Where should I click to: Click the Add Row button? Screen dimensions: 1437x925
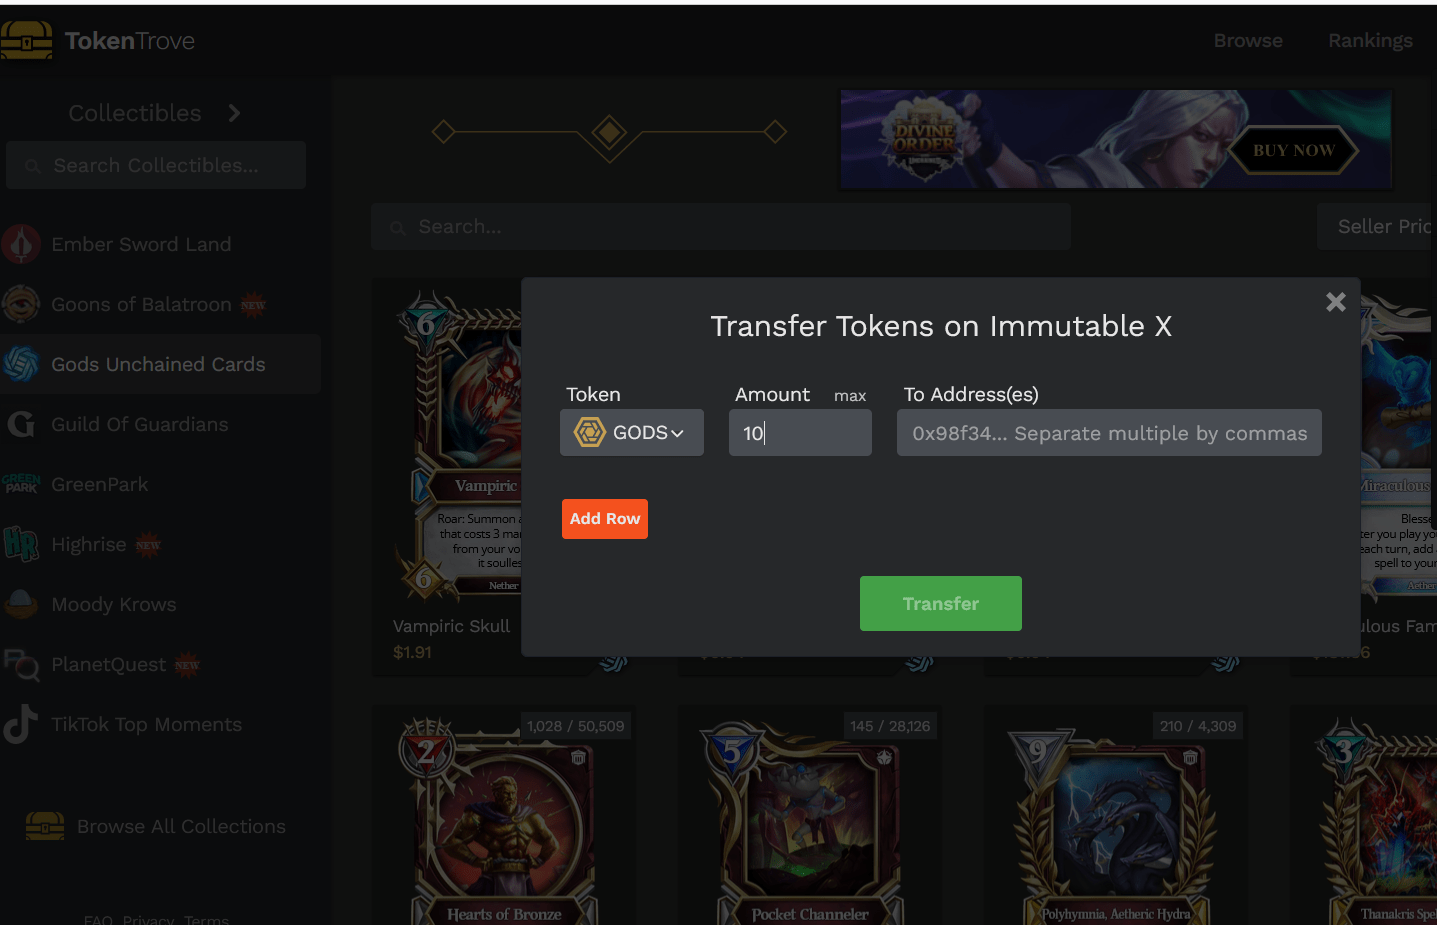click(605, 519)
